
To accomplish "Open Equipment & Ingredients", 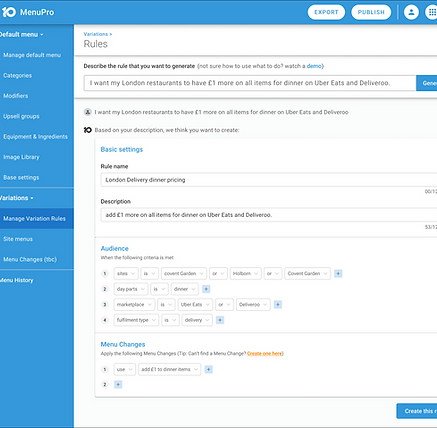I will point(35,137).
